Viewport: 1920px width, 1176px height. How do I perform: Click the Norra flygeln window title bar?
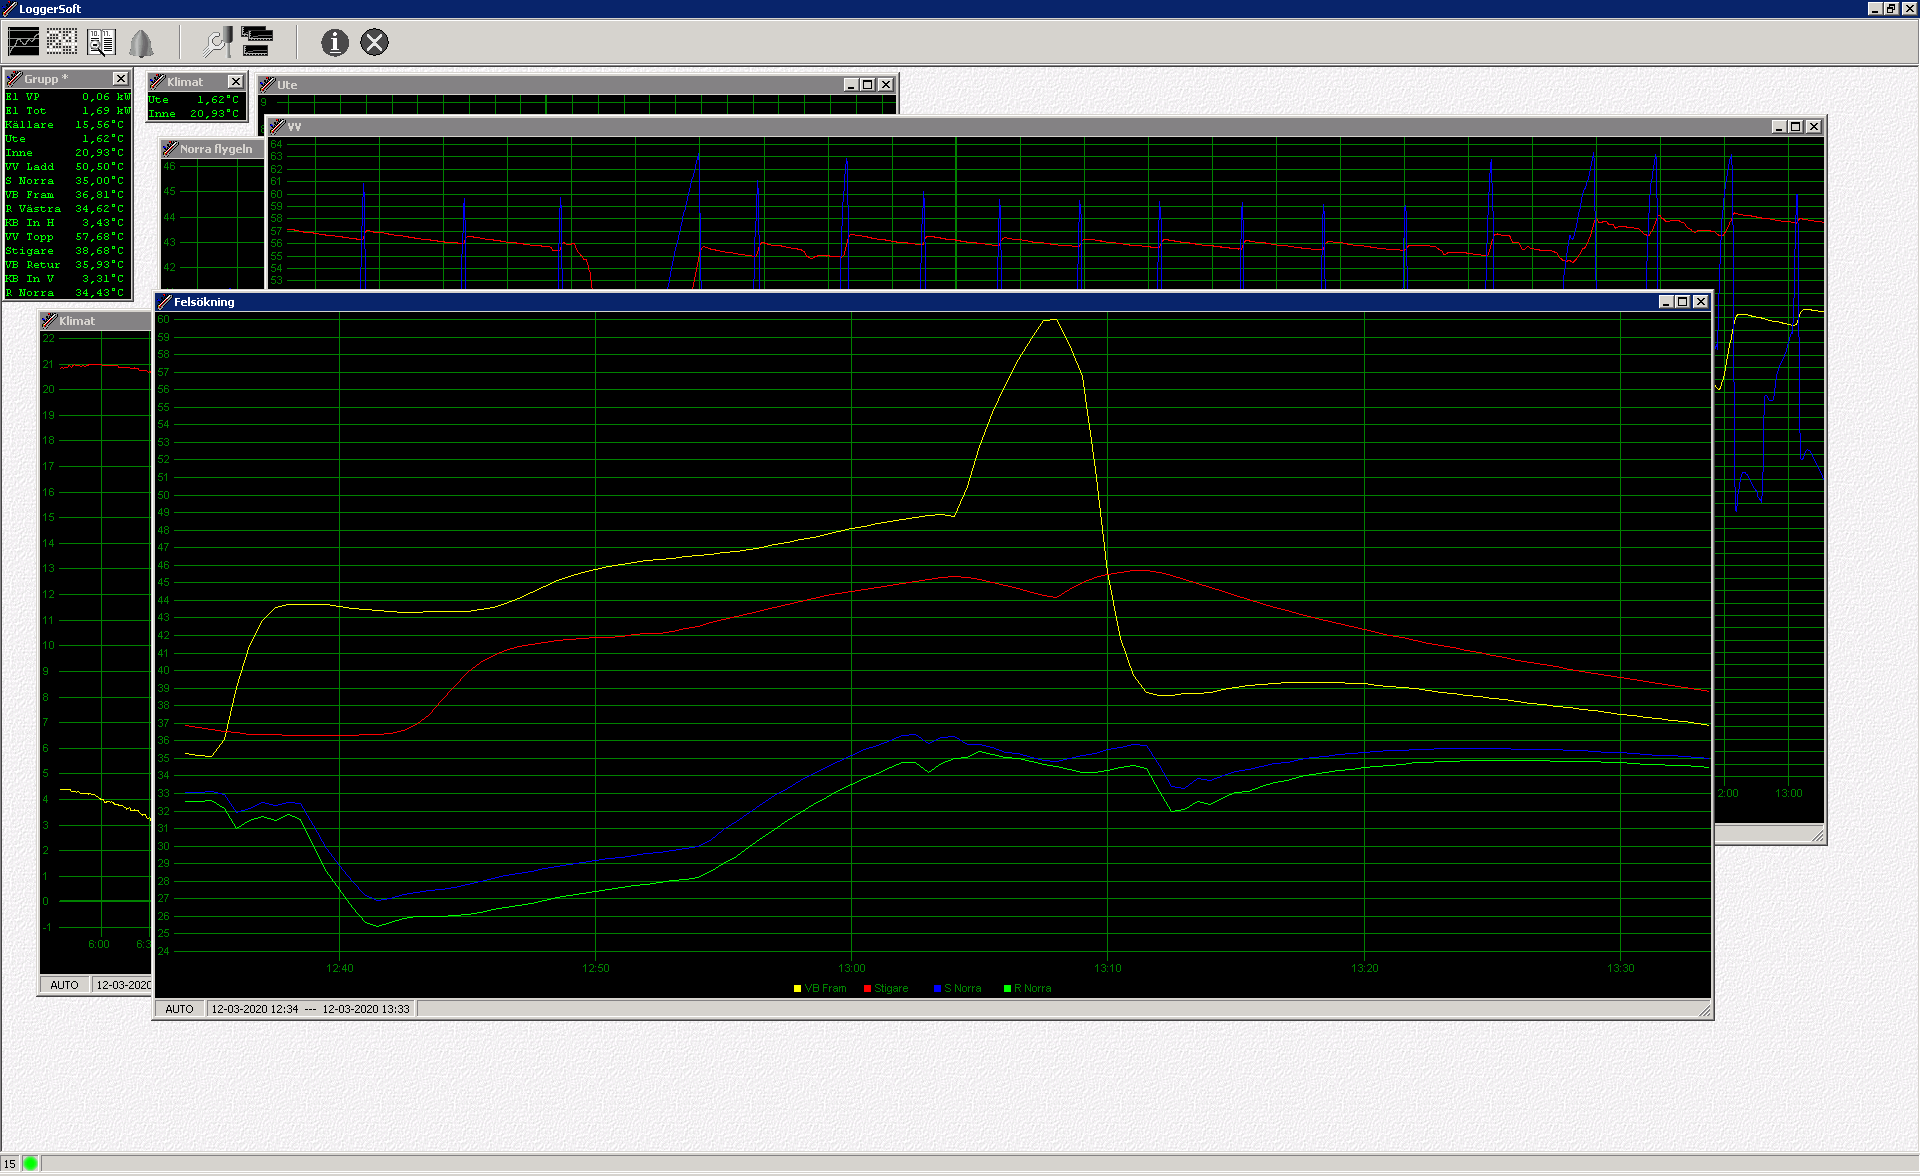(212, 149)
